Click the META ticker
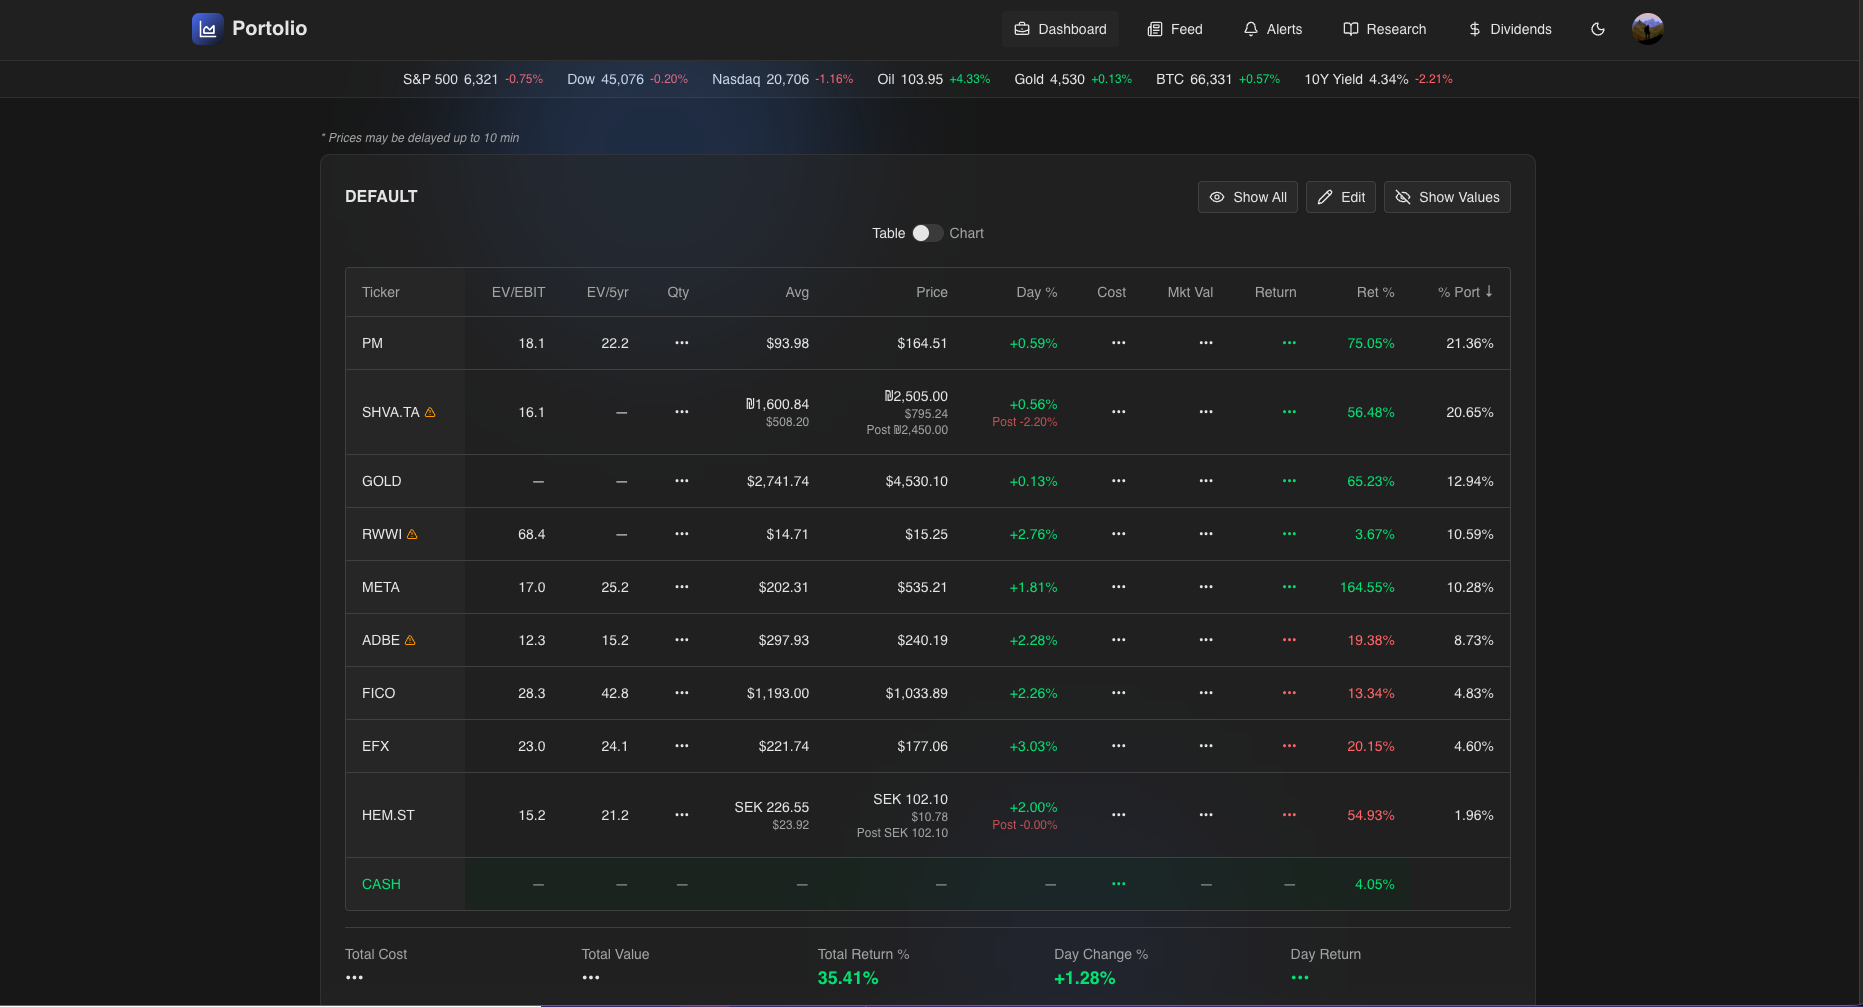The image size is (1863, 1007). 381,587
